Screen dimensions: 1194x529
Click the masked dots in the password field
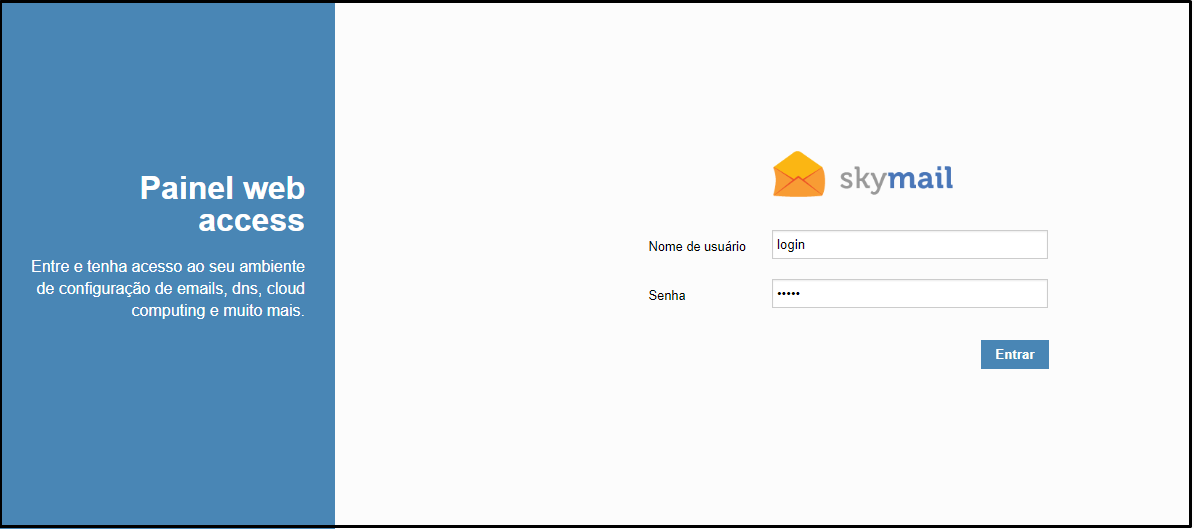(x=789, y=294)
